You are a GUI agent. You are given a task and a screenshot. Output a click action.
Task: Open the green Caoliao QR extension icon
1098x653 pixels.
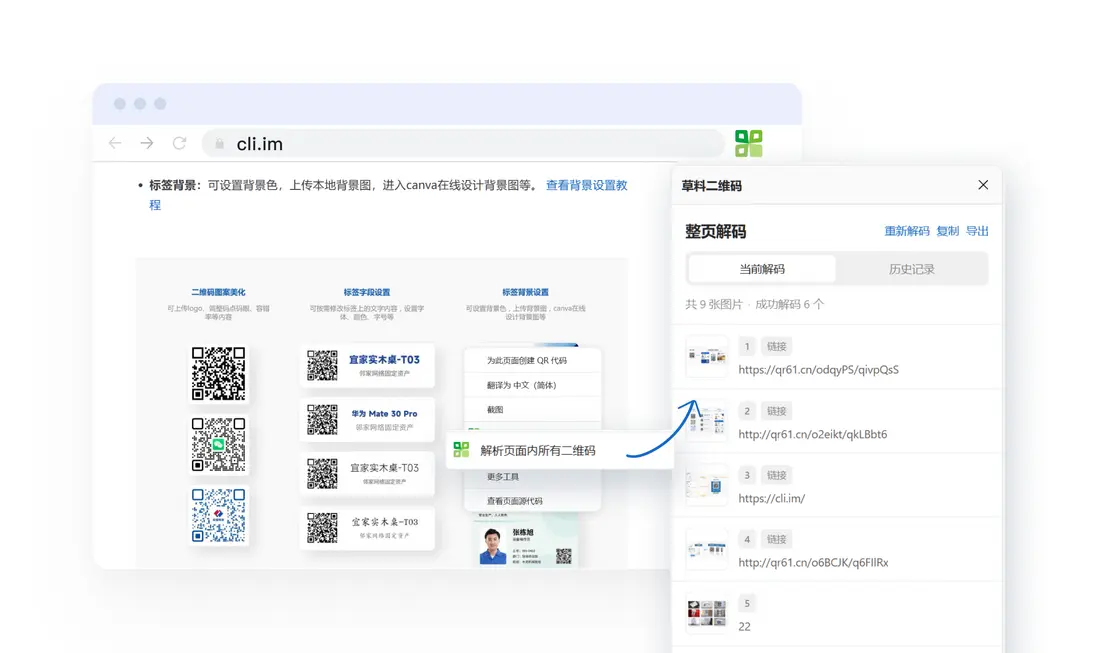click(749, 143)
